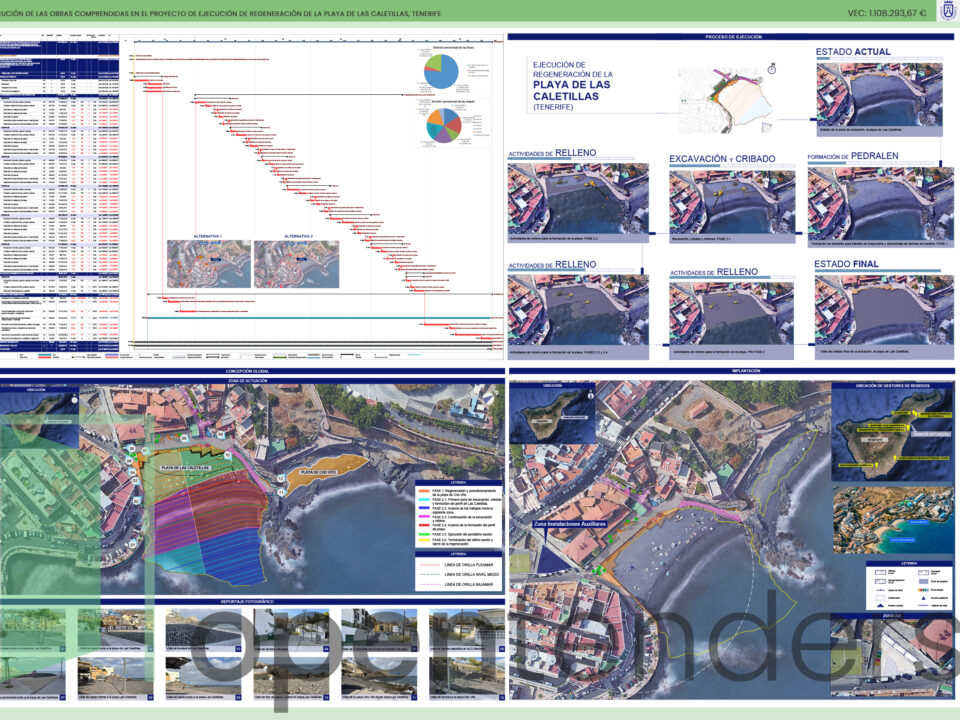Click the ESTADO ACTUAL heading
Image resolution: width=960 pixels, height=720 pixels.
(853, 52)
